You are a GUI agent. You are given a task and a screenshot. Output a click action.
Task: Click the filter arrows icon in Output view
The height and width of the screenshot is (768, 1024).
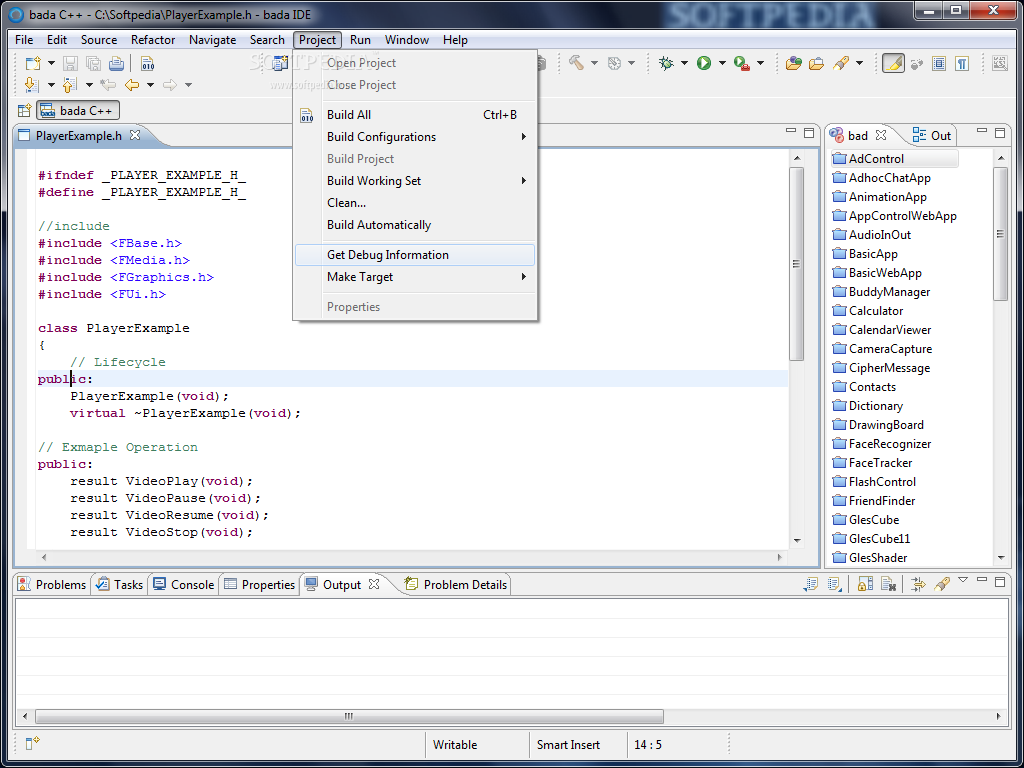[918, 584]
